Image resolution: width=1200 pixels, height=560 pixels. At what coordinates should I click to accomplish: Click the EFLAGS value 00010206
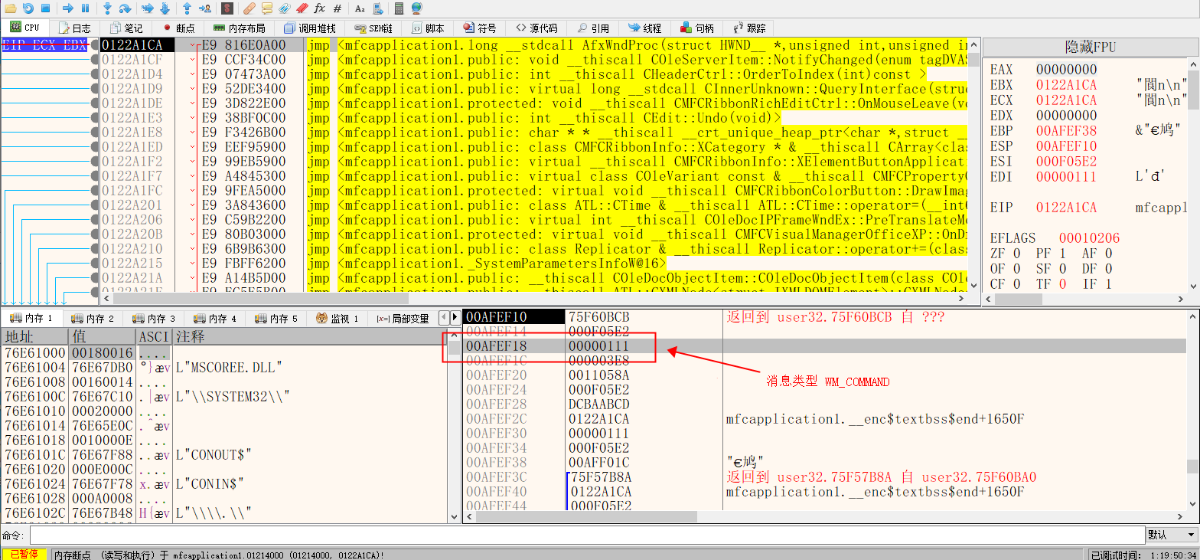coord(1090,238)
